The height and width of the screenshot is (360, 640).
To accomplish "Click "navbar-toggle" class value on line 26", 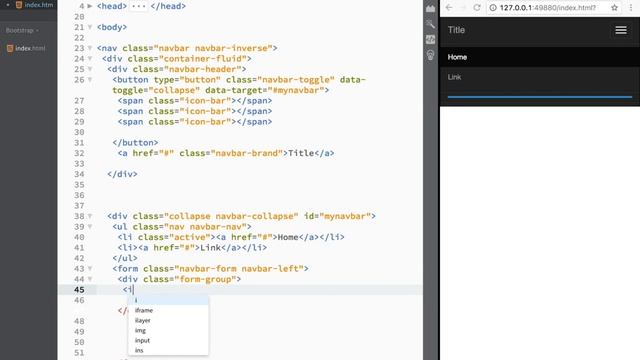I will click(296, 80).
